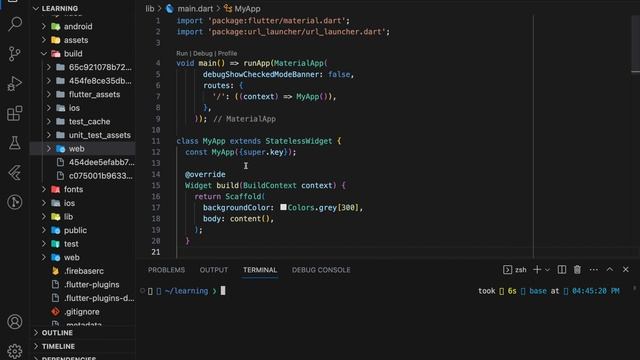The height and width of the screenshot is (360, 640).
Task: Click the @override annotation text
Action: coord(205,174)
